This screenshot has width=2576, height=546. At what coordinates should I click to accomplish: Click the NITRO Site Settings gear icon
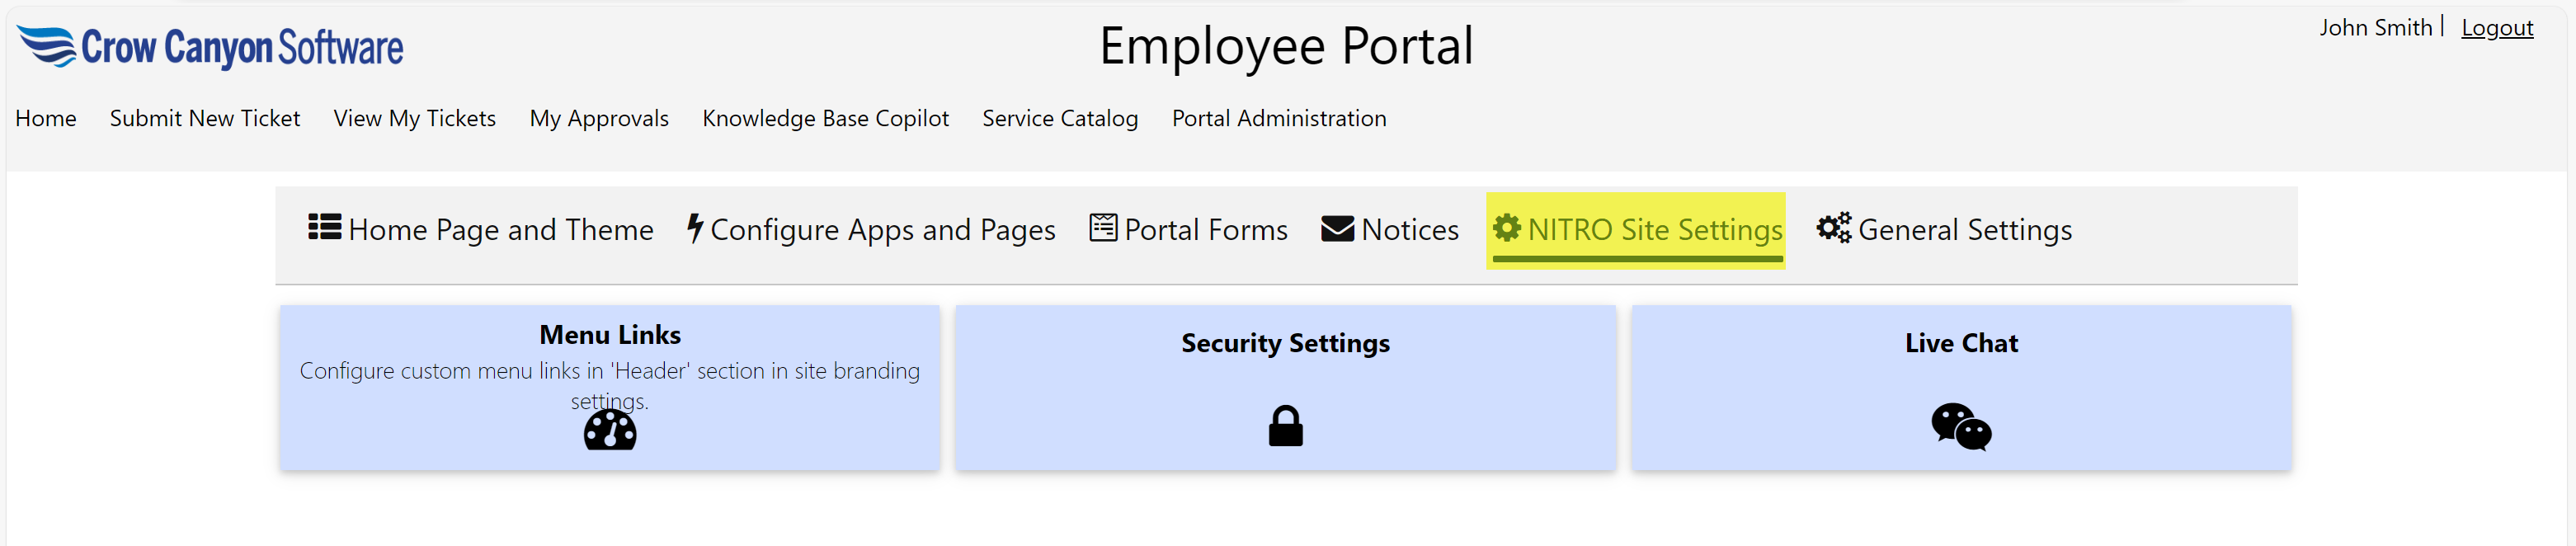(1507, 229)
